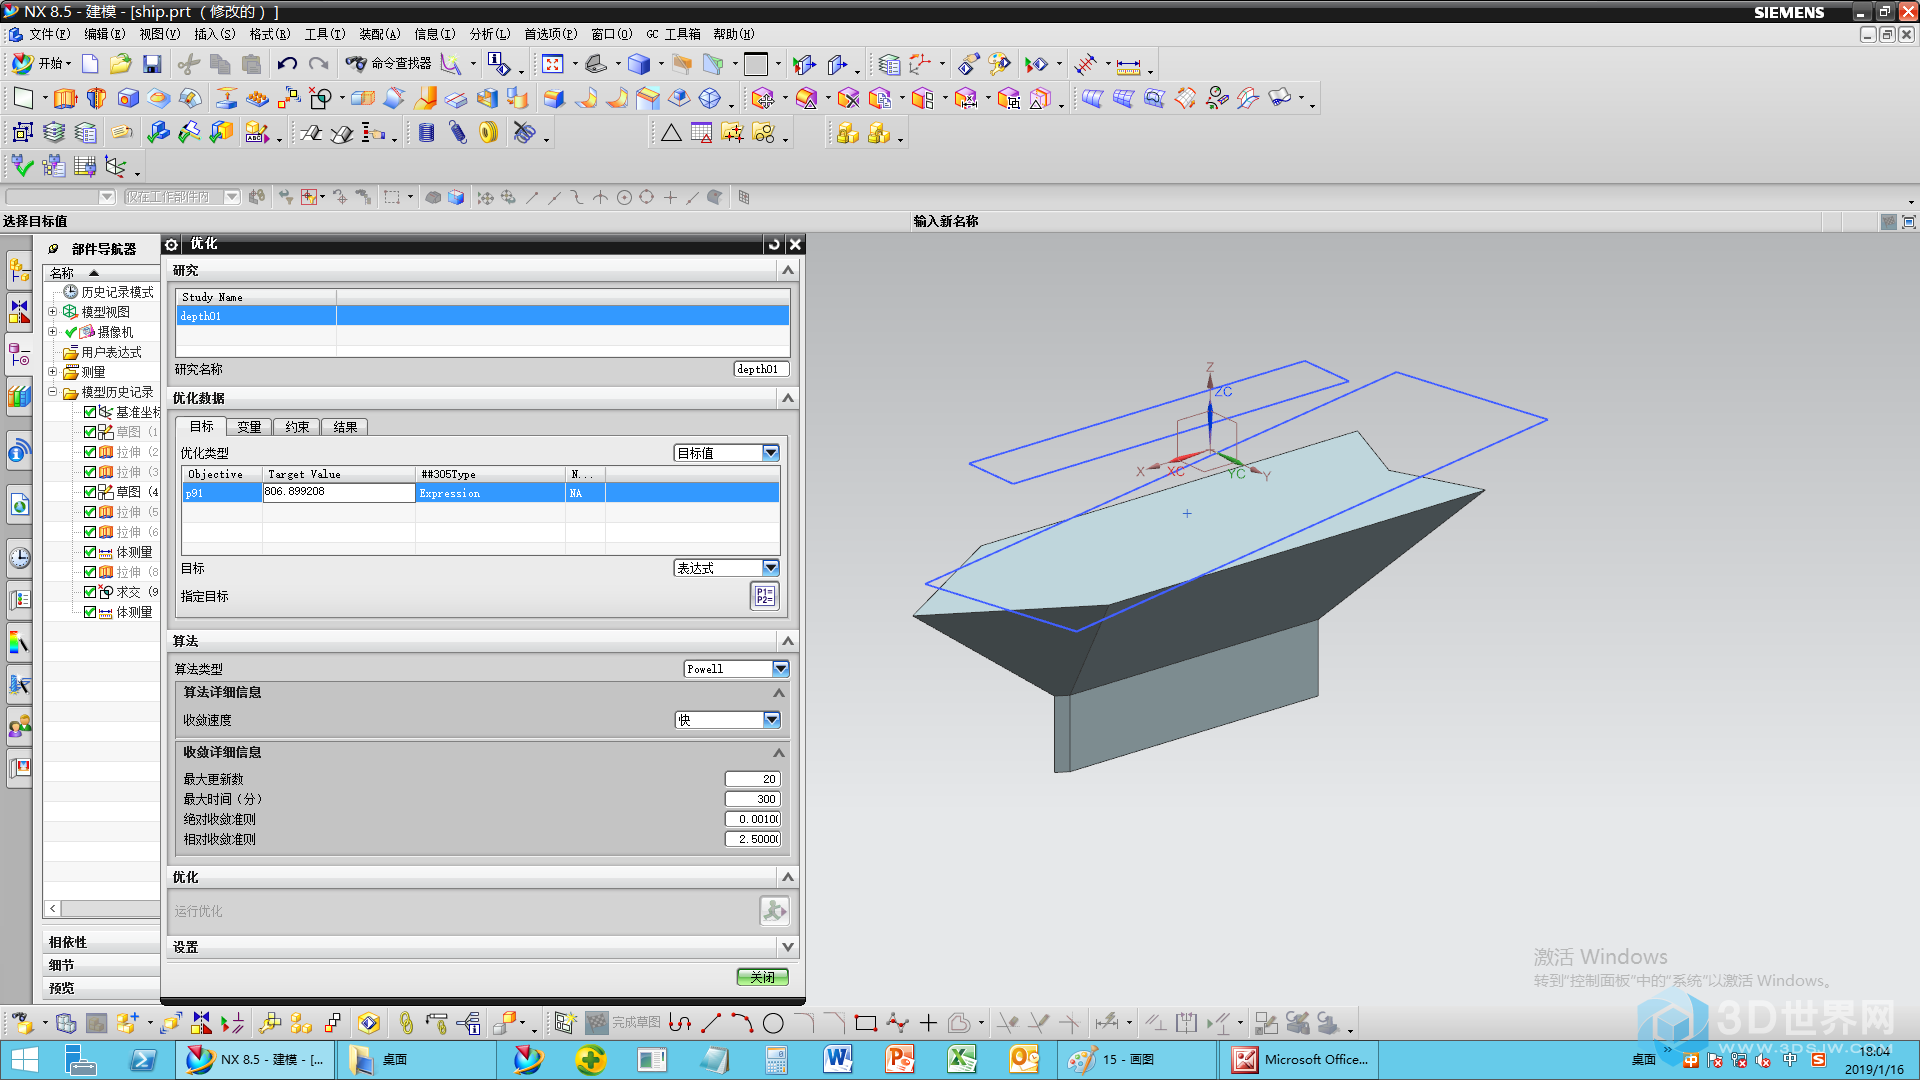Image resolution: width=1920 pixels, height=1080 pixels.
Task: Click the Start menu NX icon
Action: tap(22, 64)
